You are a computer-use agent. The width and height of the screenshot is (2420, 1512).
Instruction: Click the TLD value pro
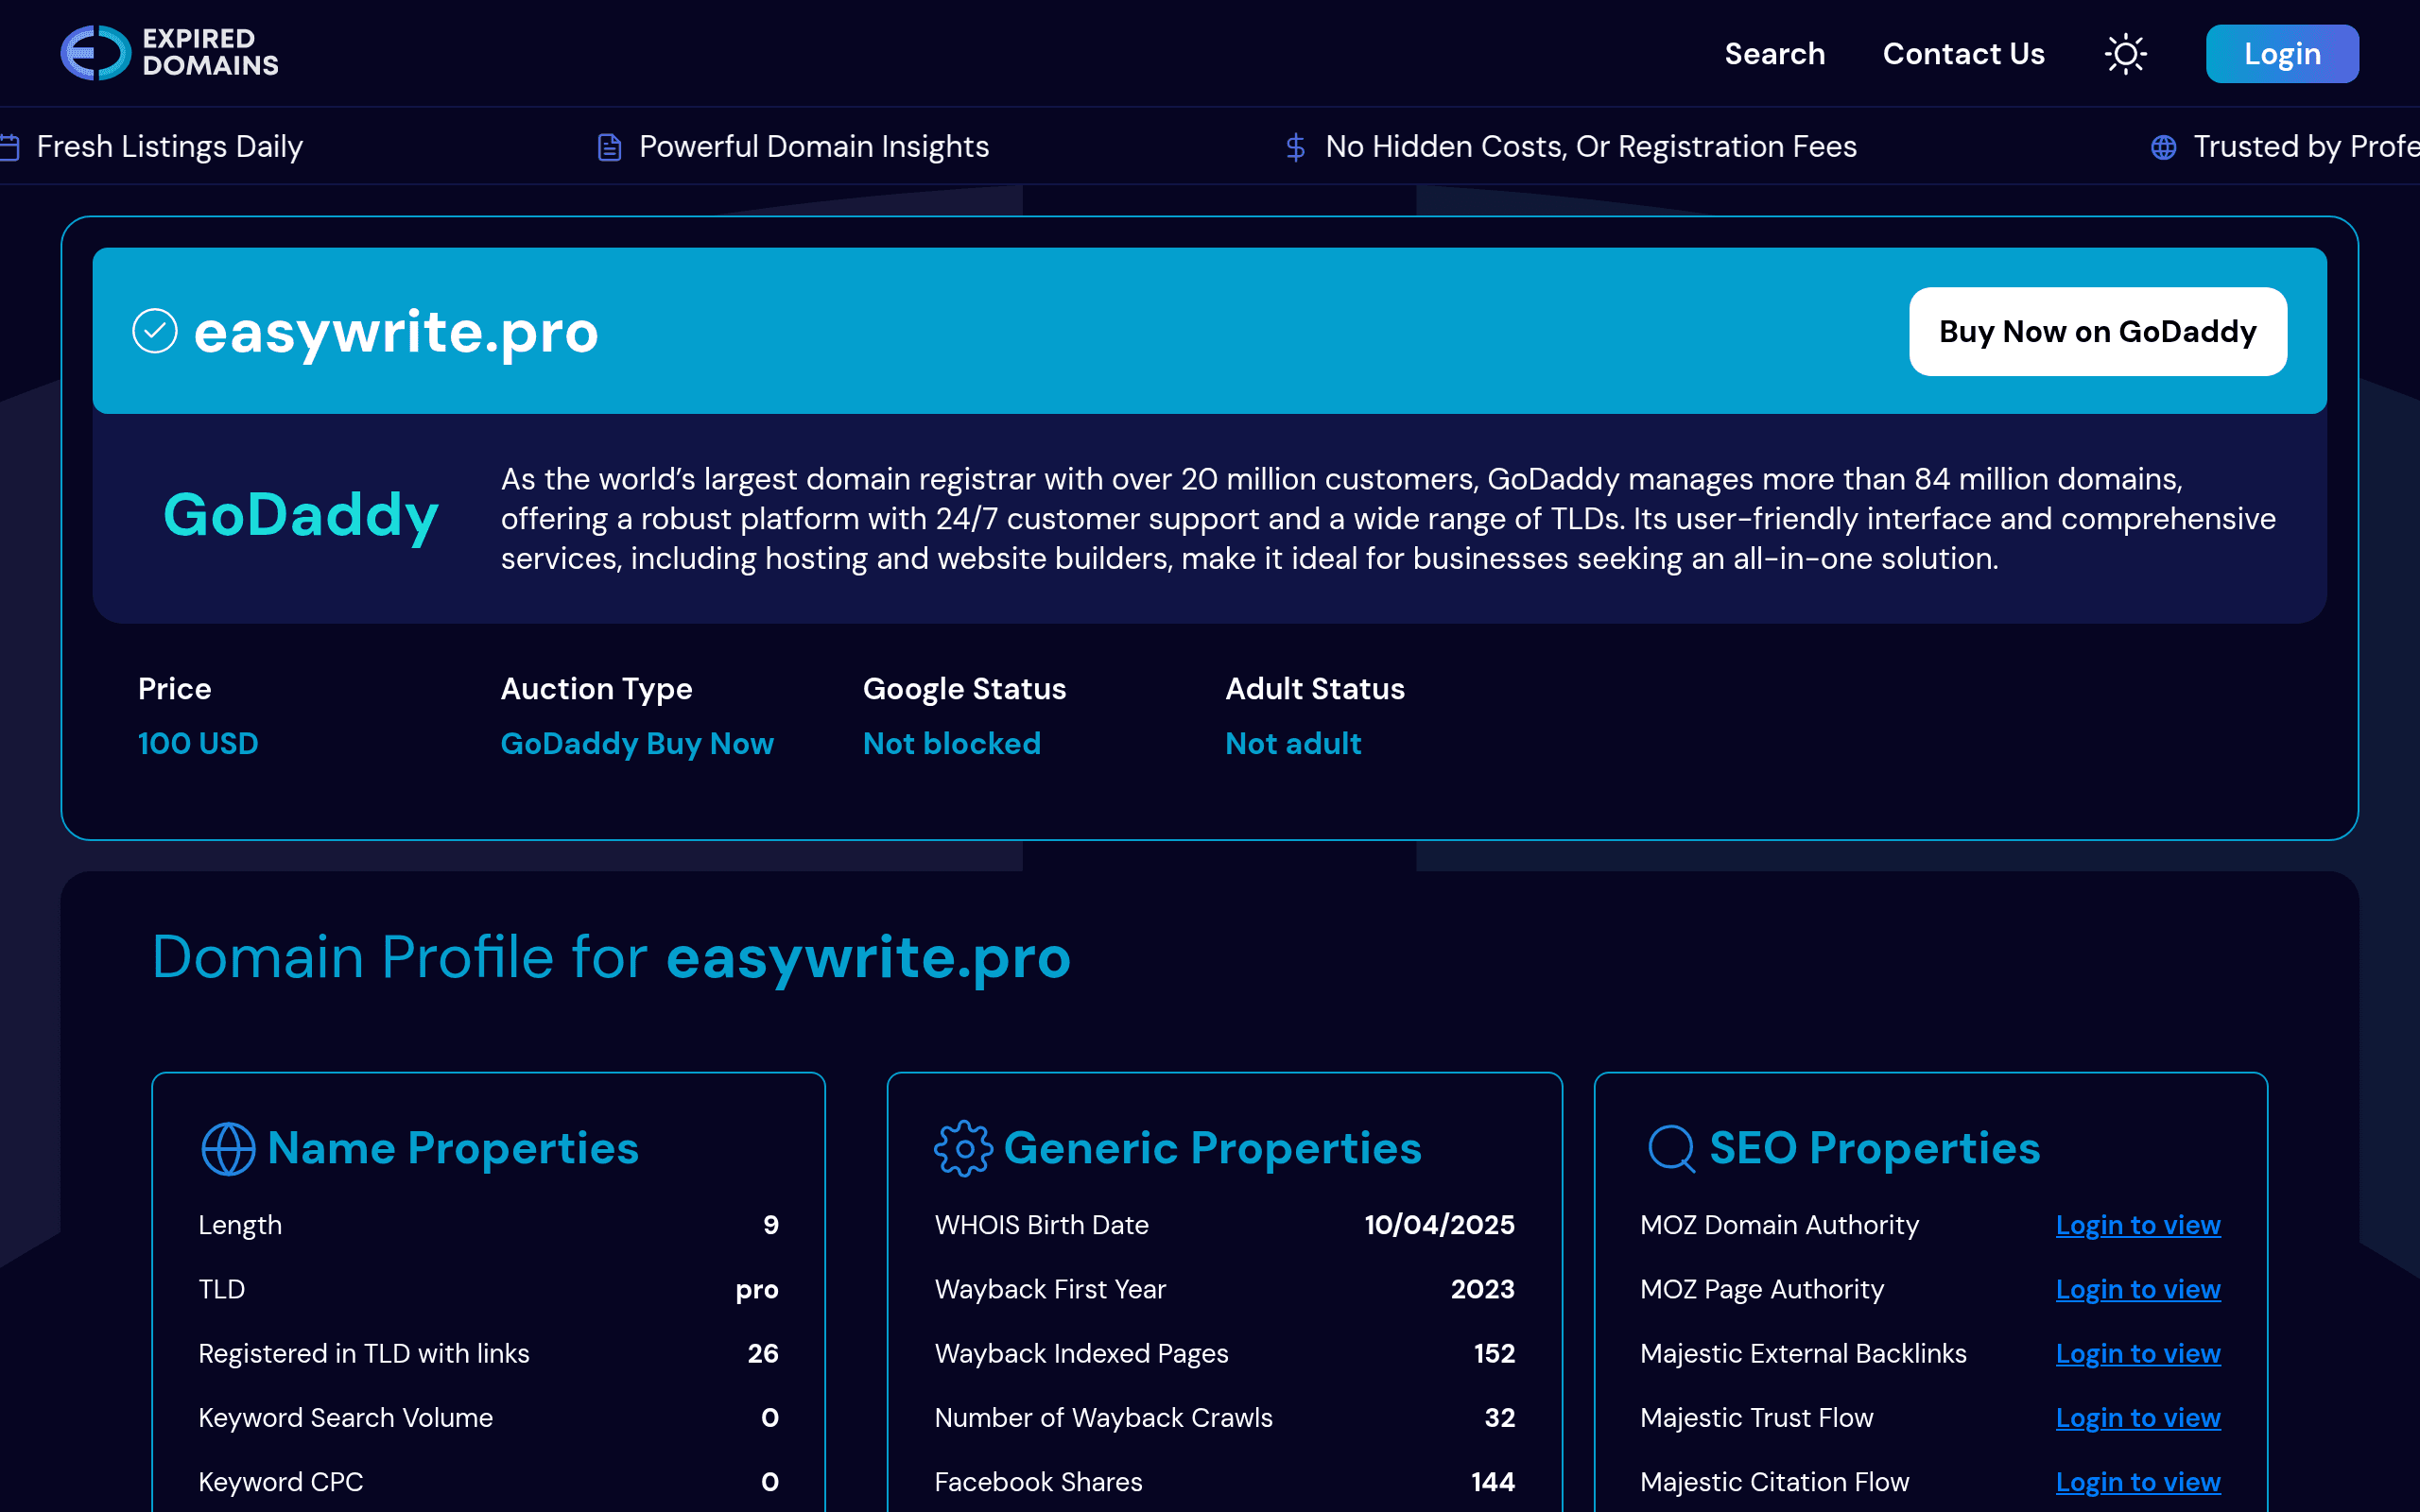[x=757, y=1289]
